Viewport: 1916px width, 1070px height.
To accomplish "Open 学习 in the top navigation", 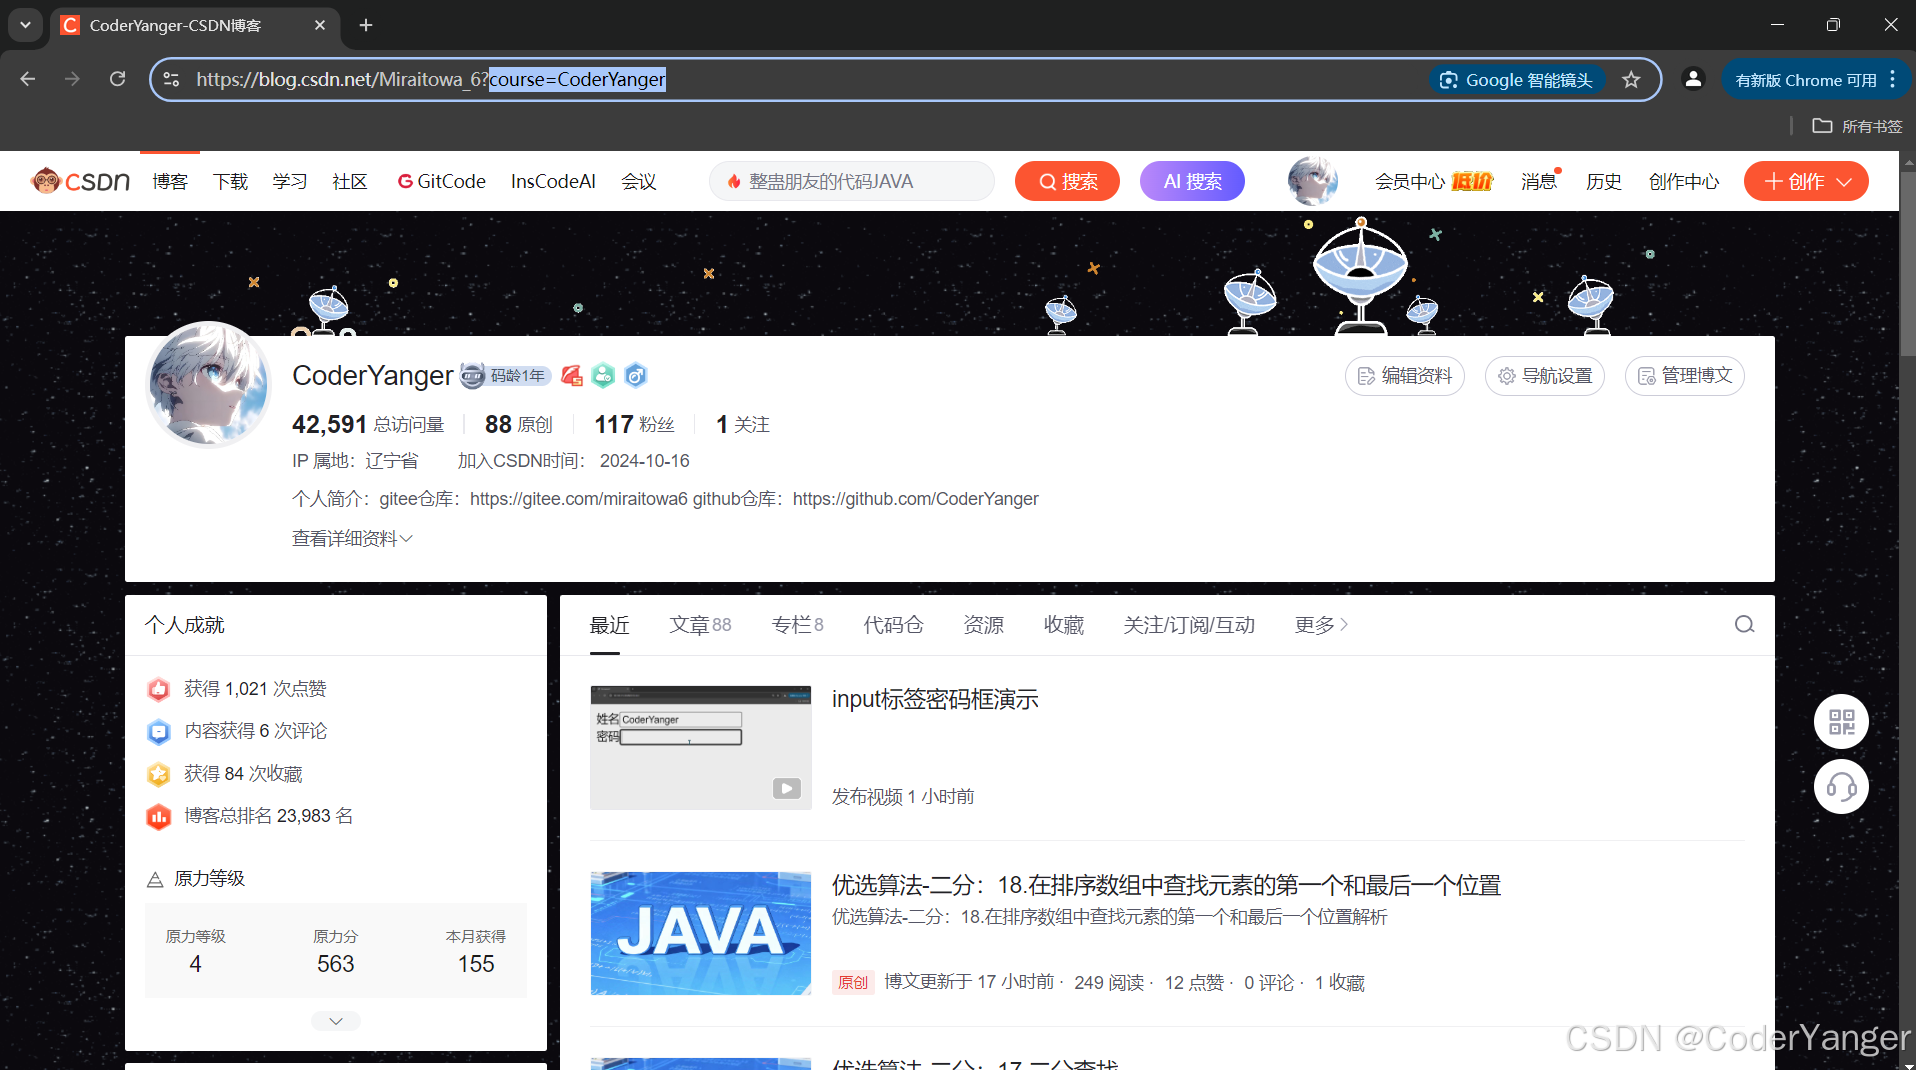I will 290,181.
